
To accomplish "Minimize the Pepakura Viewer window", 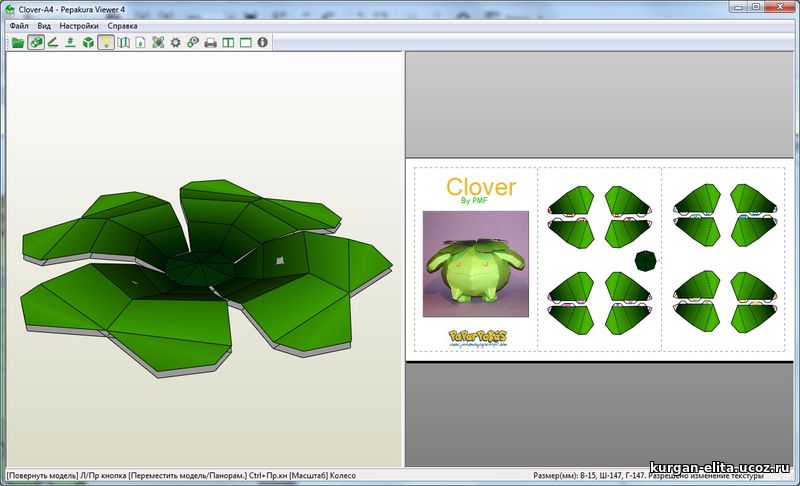I will coord(739,7).
